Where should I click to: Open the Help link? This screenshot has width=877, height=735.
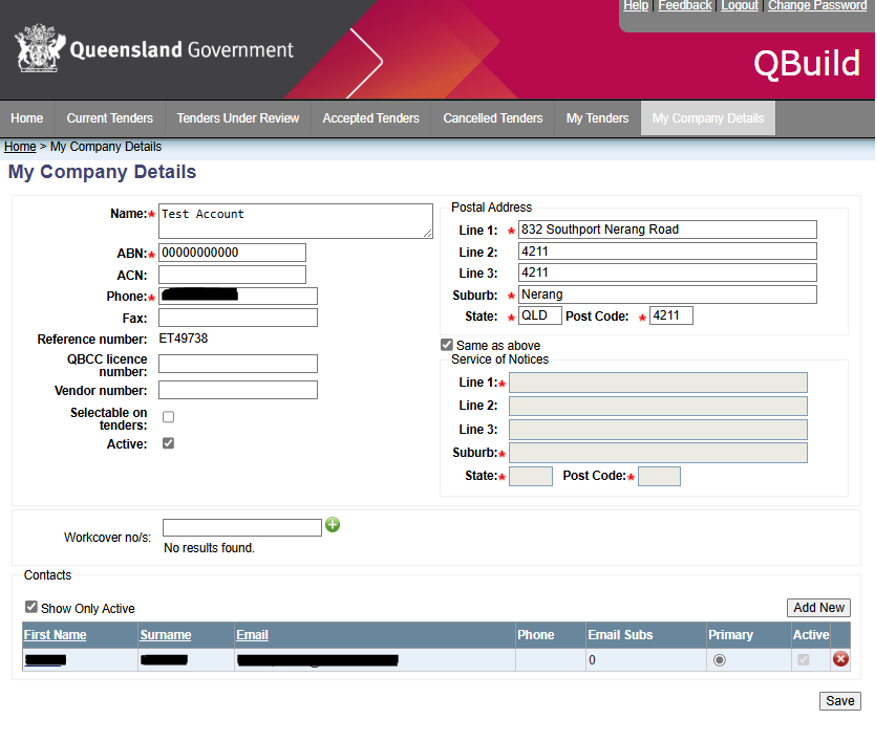click(636, 6)
